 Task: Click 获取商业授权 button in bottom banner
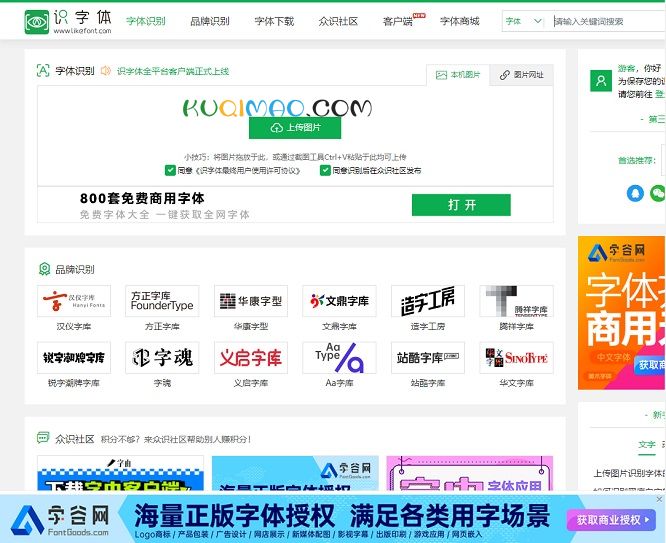(x=611, y=520)
